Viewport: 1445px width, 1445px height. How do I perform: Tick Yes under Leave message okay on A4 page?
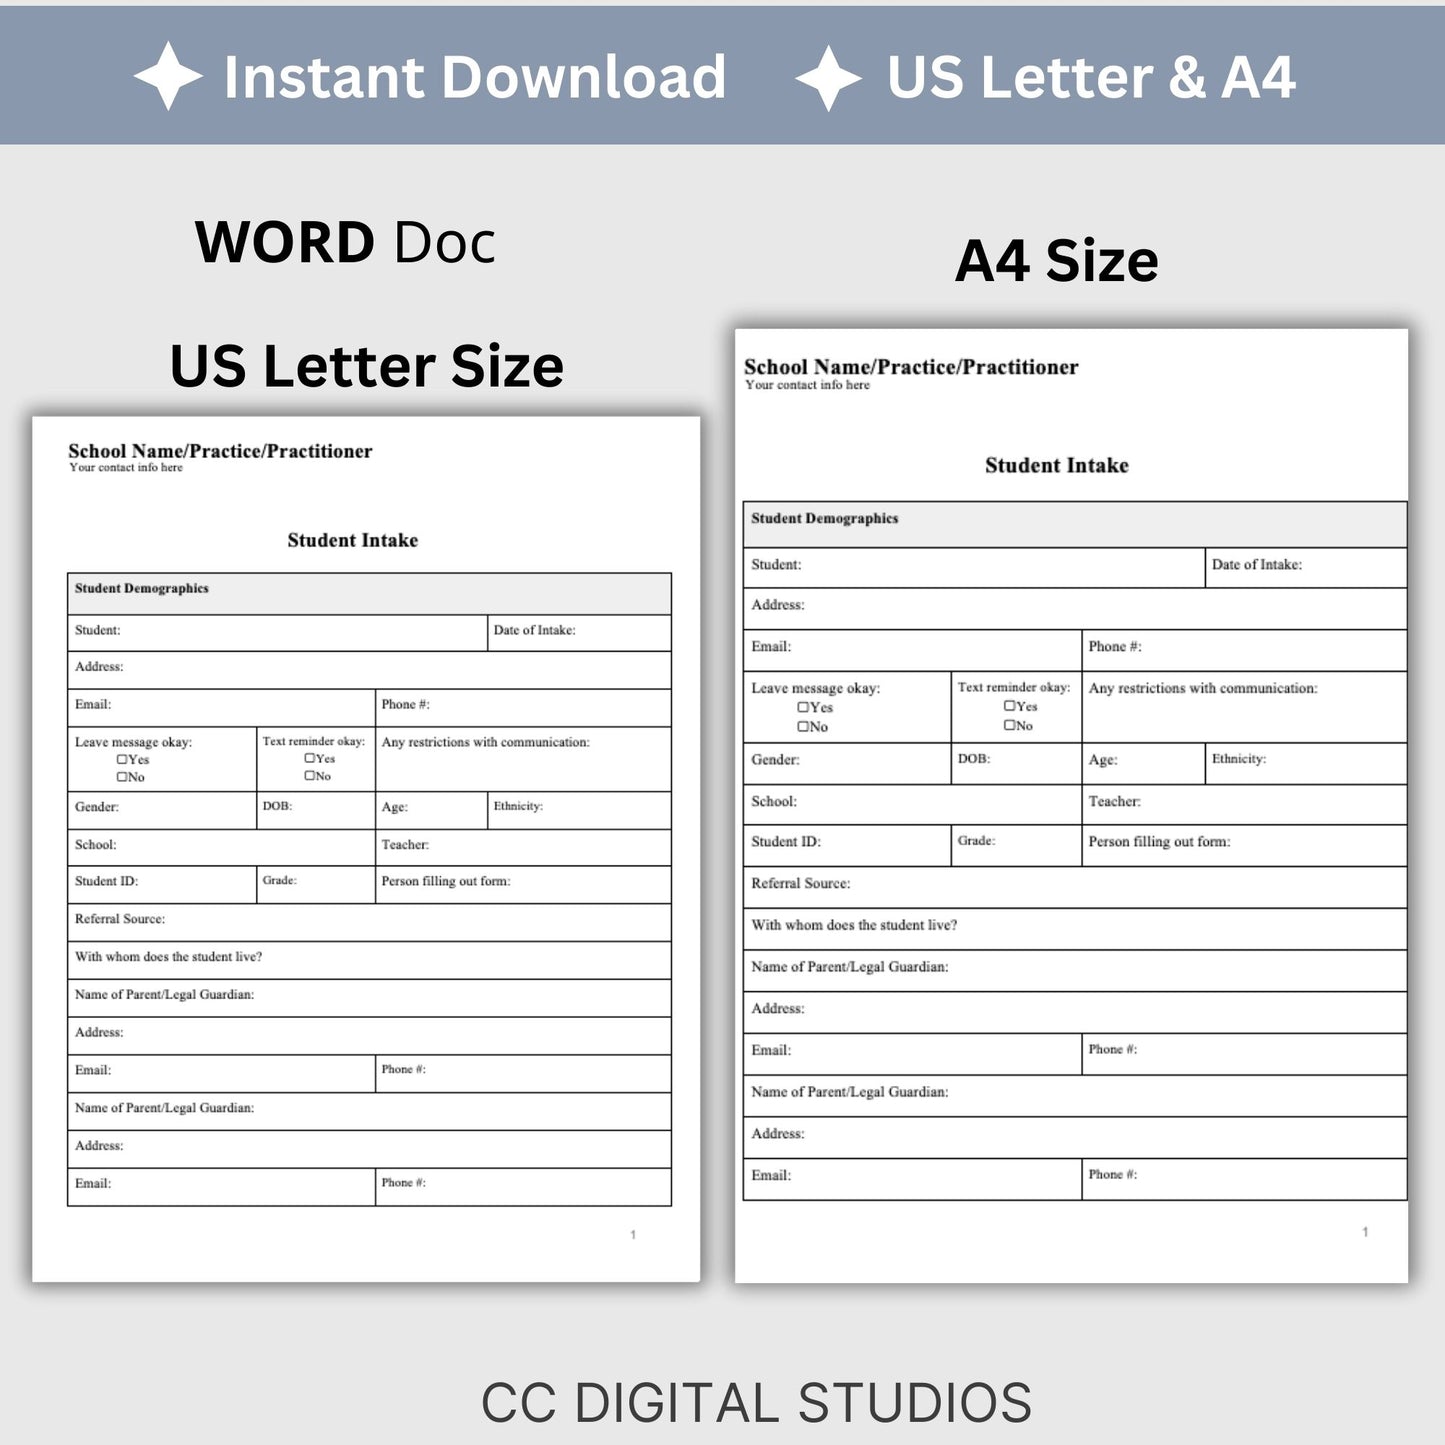(803, 707)
